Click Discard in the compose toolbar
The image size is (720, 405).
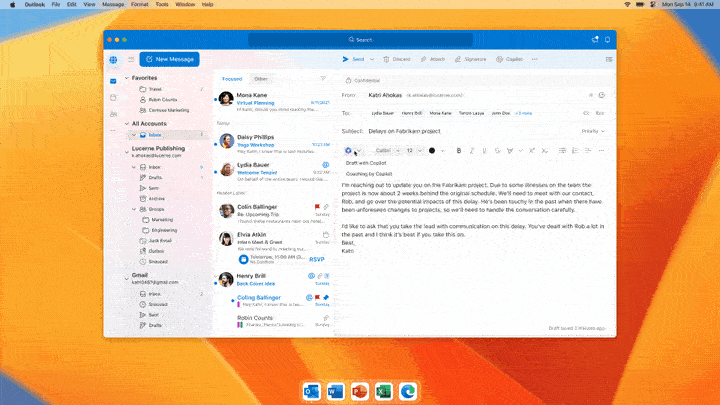click(397, 59)
